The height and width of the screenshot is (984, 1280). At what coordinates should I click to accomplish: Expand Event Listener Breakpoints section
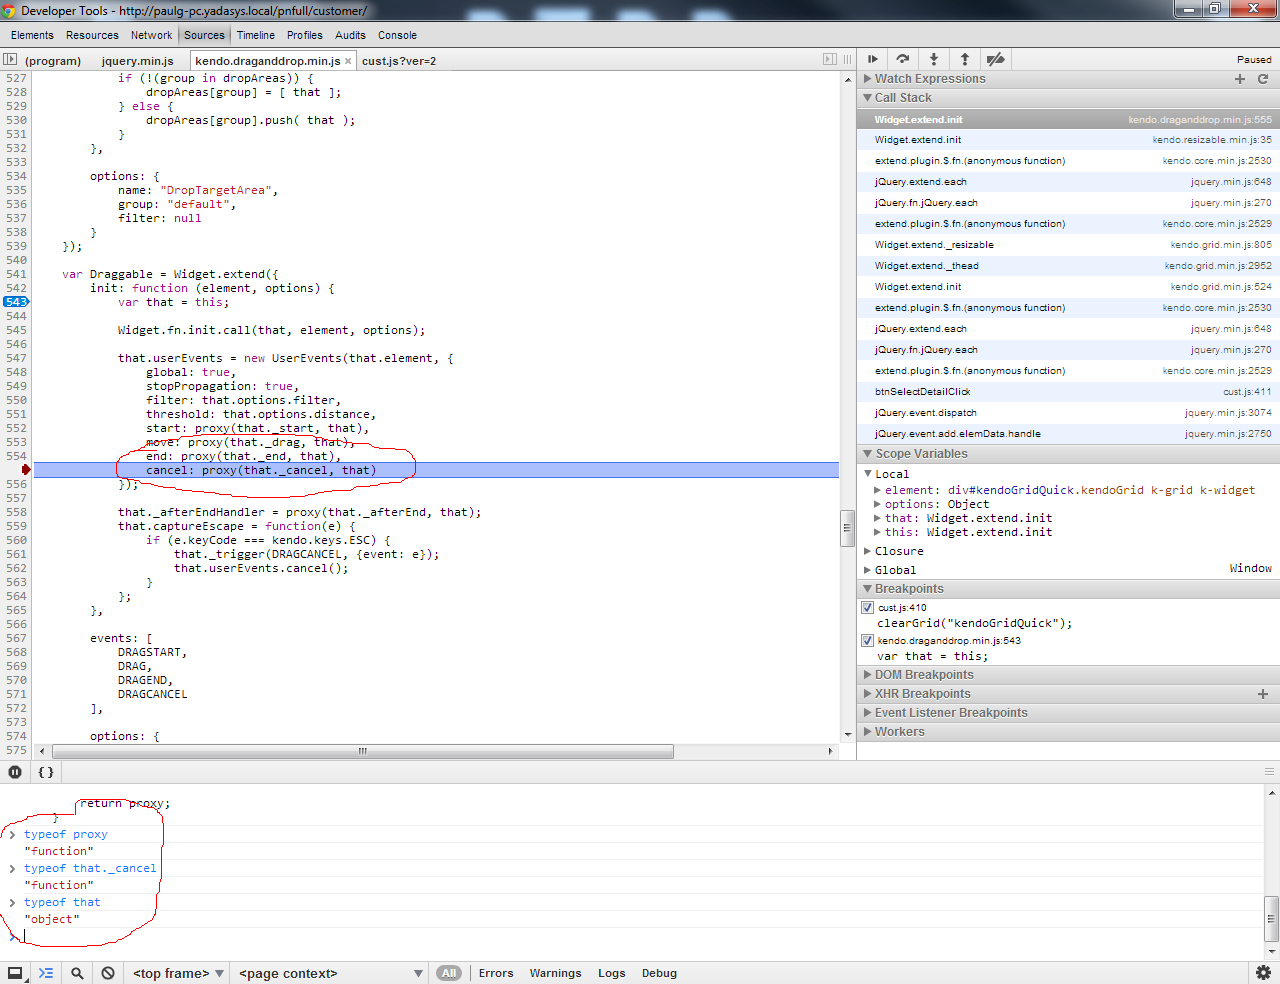tap(950, 713)
